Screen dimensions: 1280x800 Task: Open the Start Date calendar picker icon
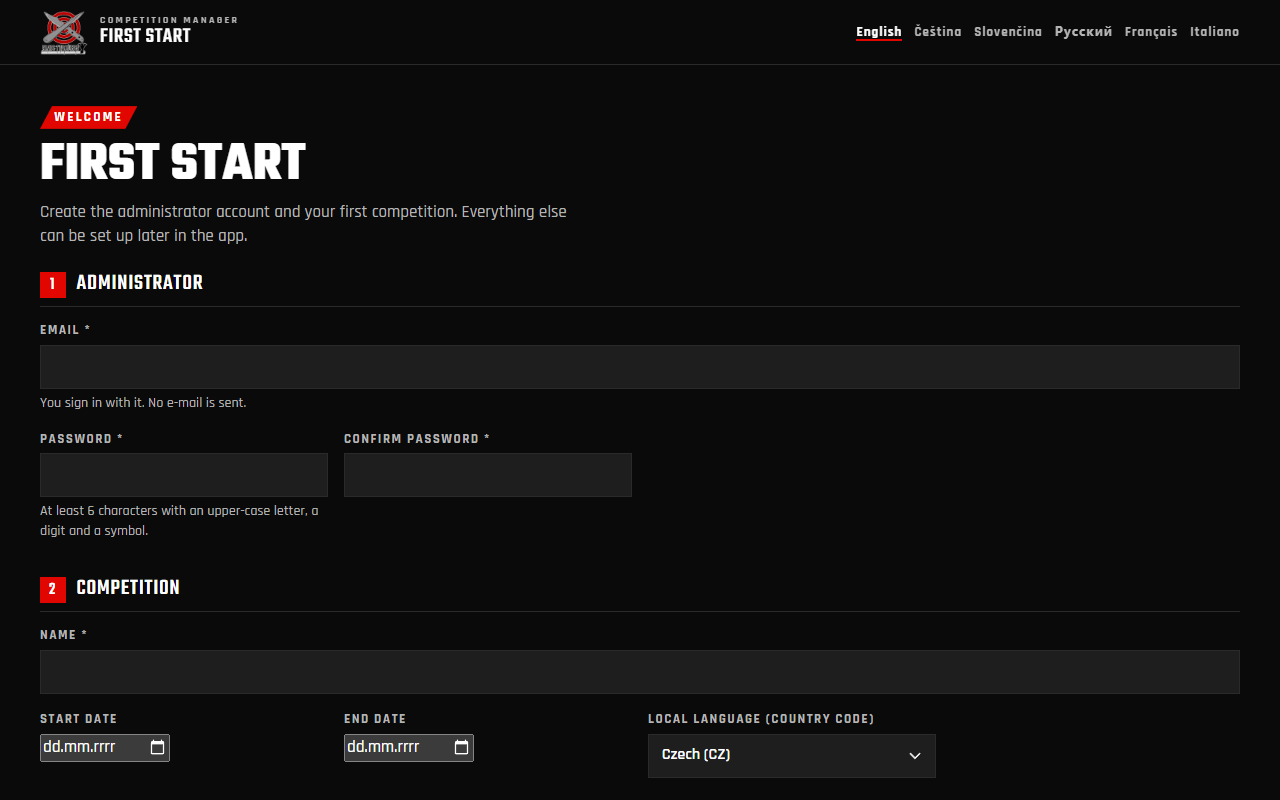[x=157, y=747]
